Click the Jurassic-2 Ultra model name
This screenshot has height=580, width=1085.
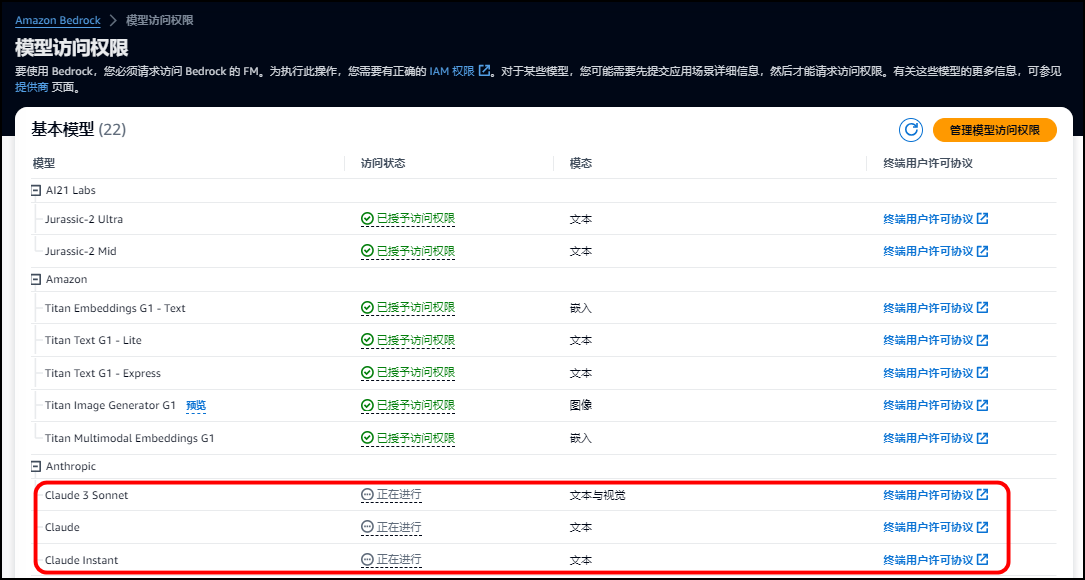pyautogui.click(x=84, y=219)
